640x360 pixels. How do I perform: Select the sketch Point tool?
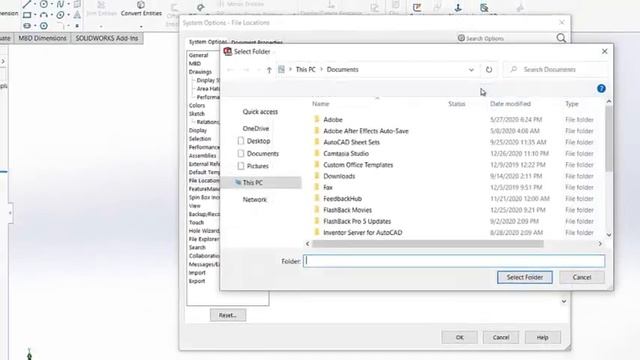[77, 26]
